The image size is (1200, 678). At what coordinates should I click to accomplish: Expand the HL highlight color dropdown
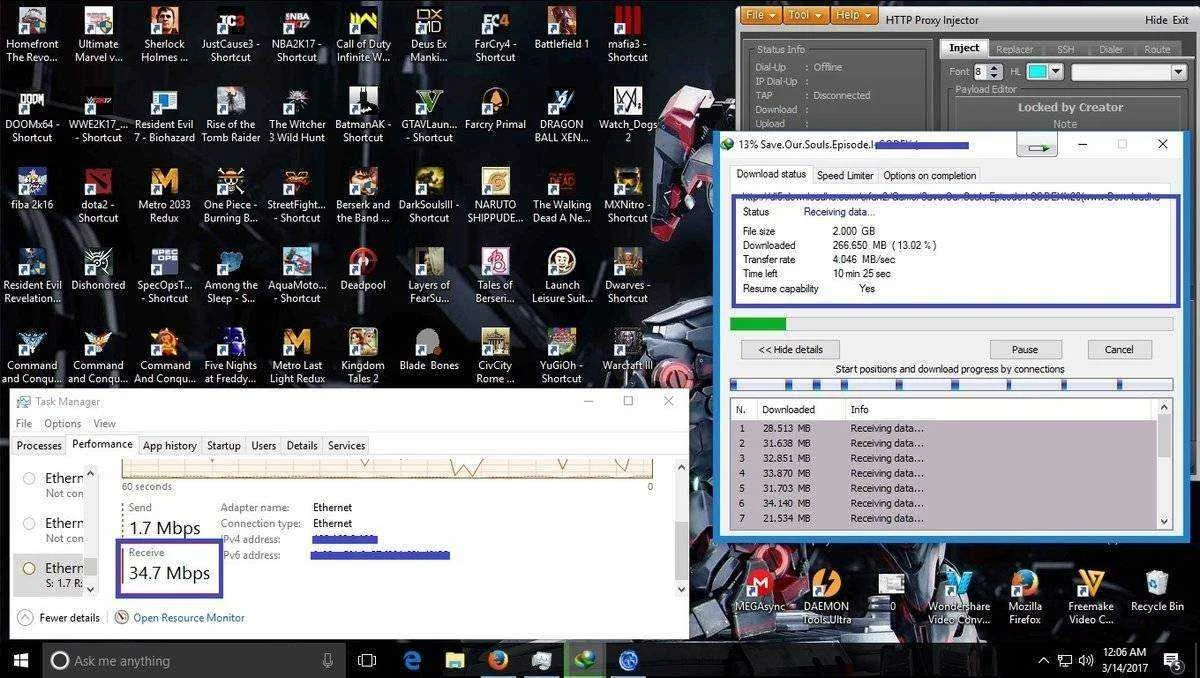click(1054, 72)
